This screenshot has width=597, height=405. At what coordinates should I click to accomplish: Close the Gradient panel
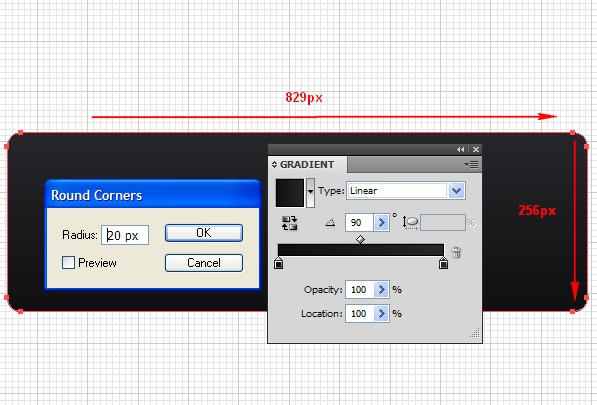pyautogui.click(x=476, y=150)
